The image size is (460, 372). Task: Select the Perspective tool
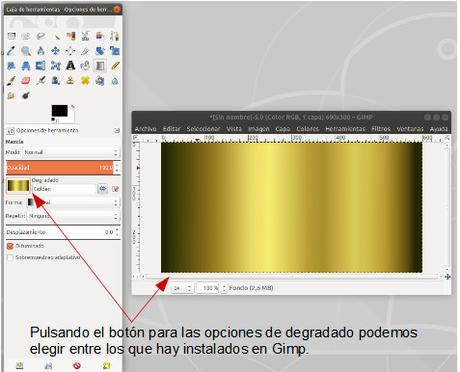pos(26,66)
